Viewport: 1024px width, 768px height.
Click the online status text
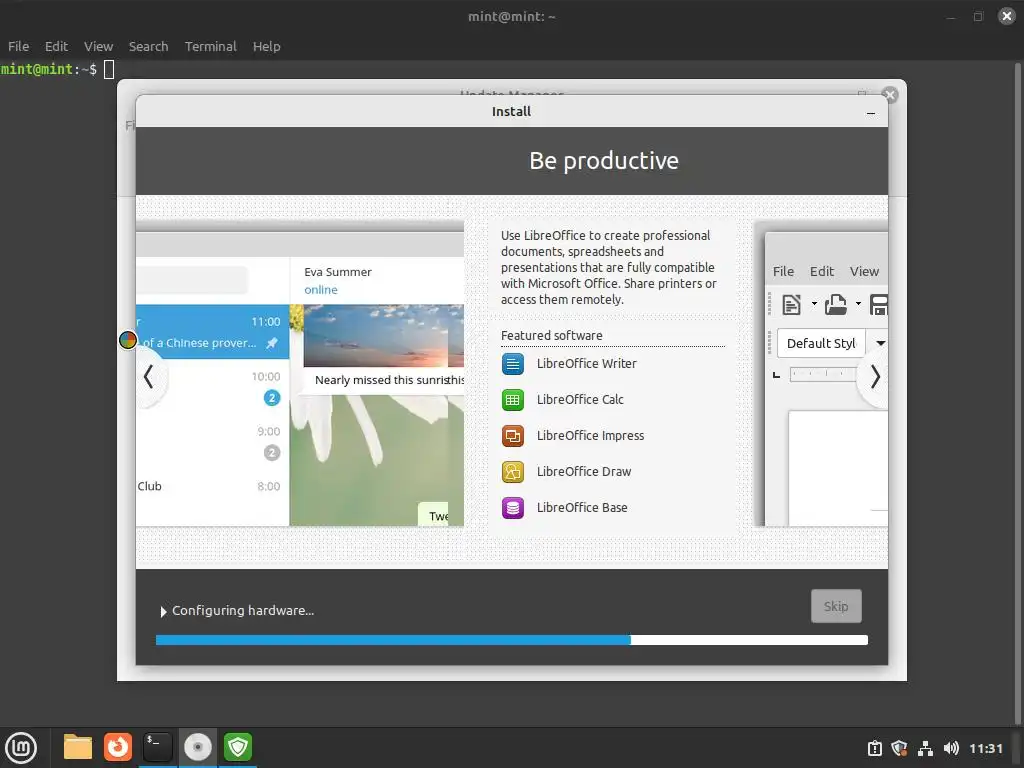click(321, 290)
